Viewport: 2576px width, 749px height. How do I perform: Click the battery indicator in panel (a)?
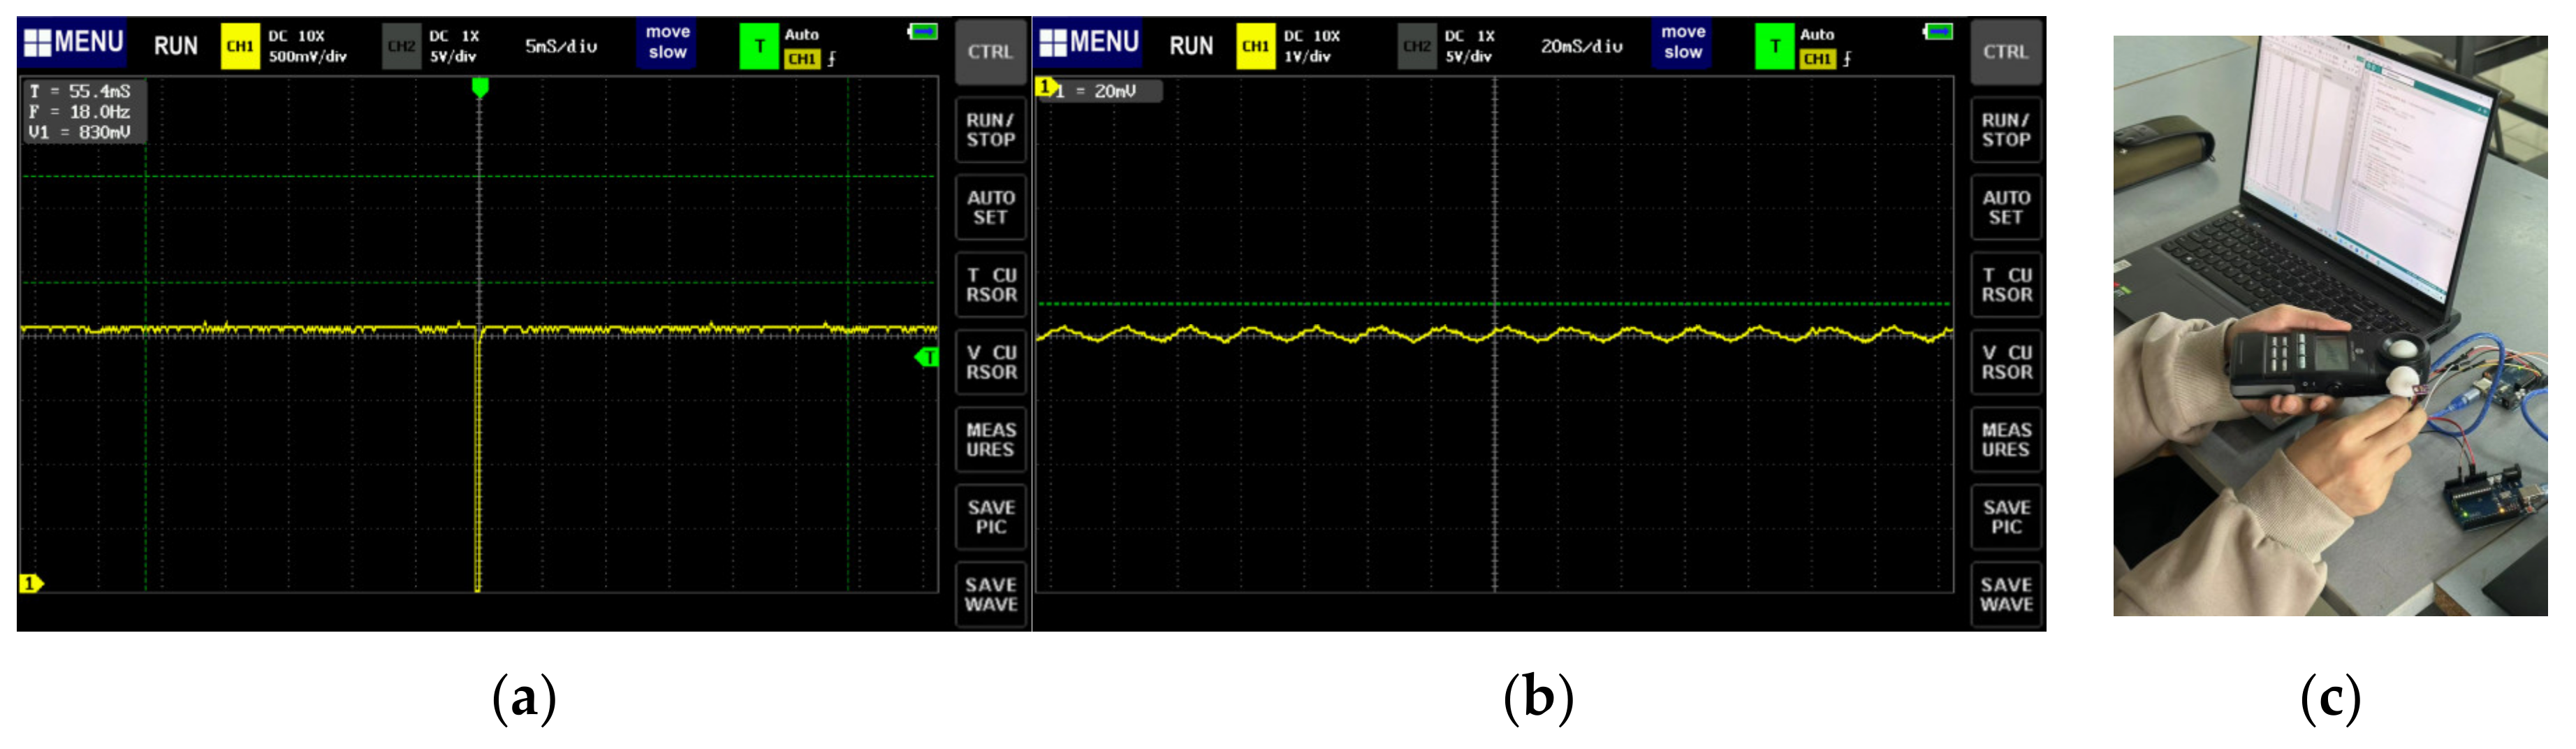coord(923,32)
